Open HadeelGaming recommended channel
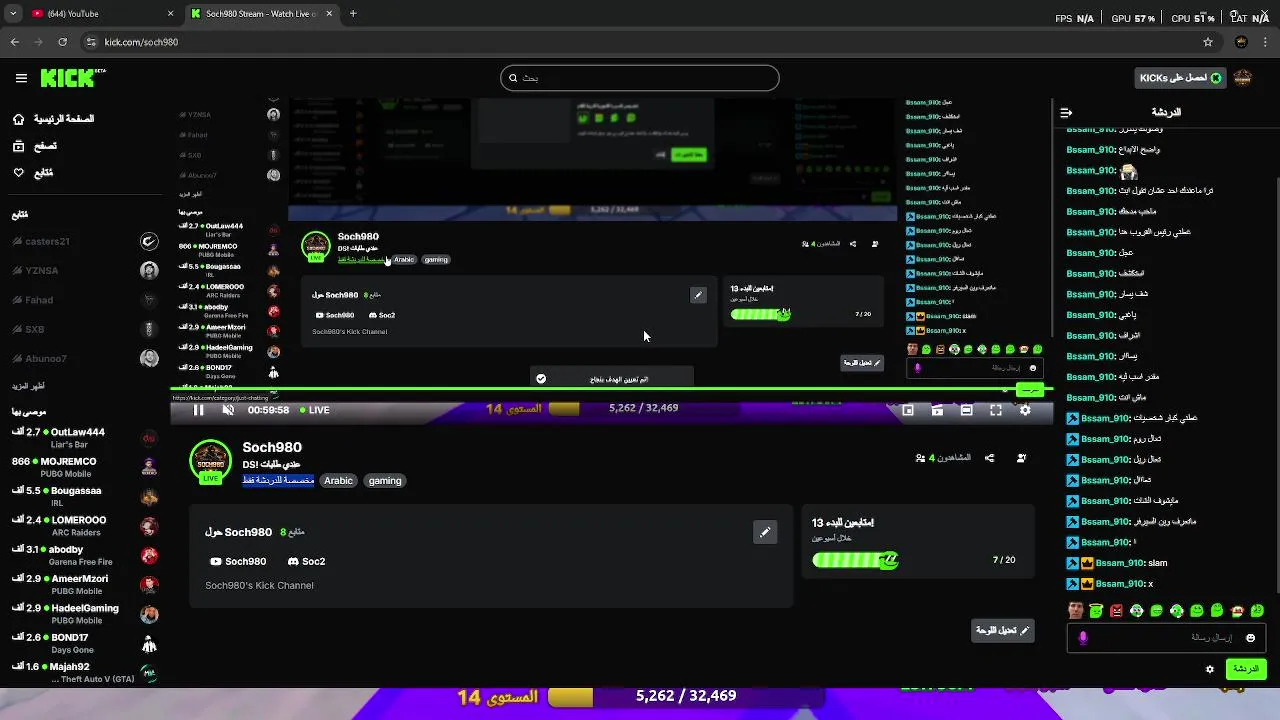Viewport: 1280px width, 720px height. [x=85, y=614]
